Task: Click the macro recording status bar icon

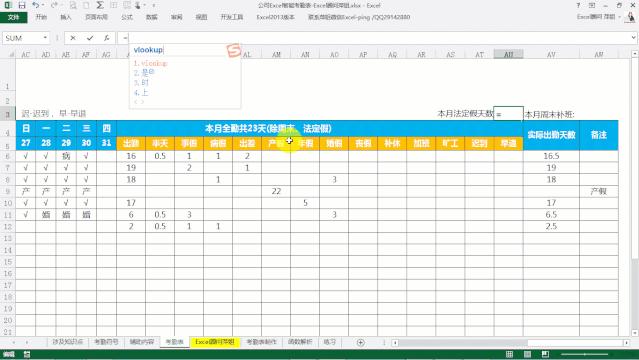Action: click(x=27, y=354)
